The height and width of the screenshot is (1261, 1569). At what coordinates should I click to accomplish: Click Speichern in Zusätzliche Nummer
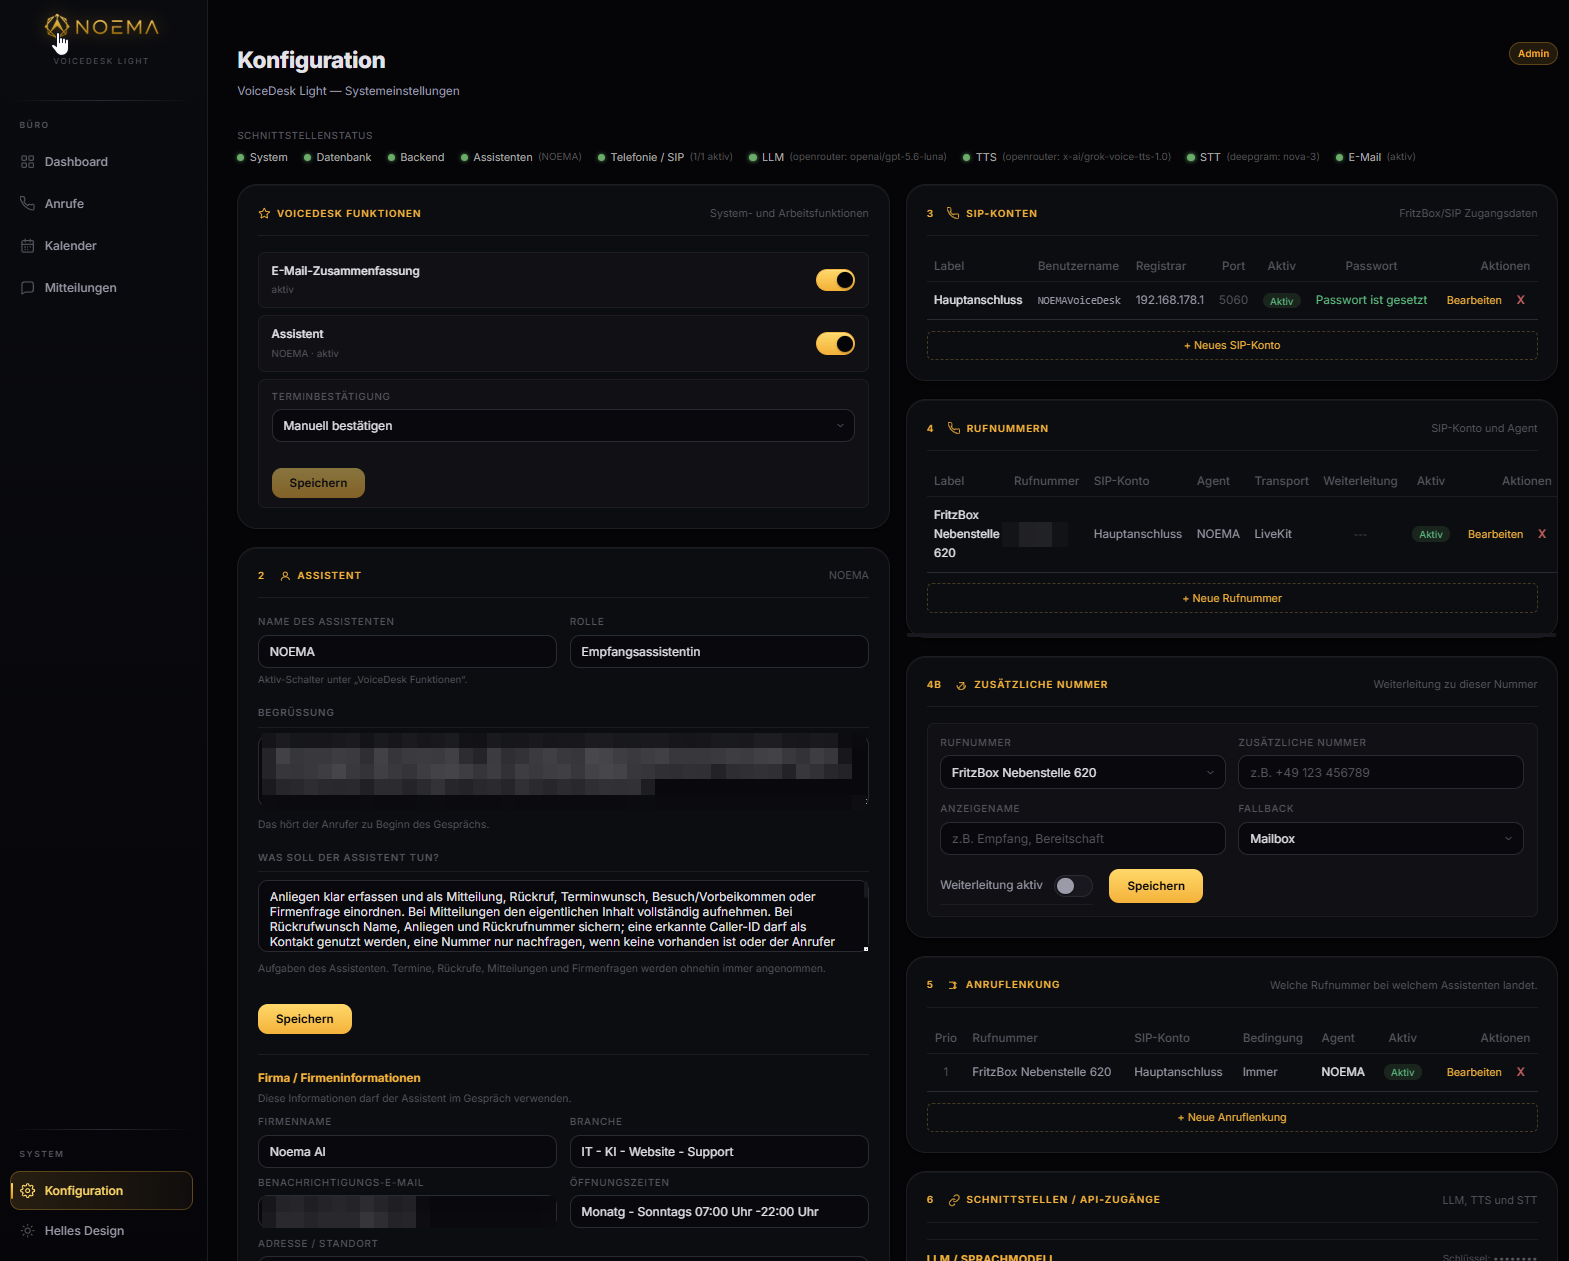[x=1156, y=886]
